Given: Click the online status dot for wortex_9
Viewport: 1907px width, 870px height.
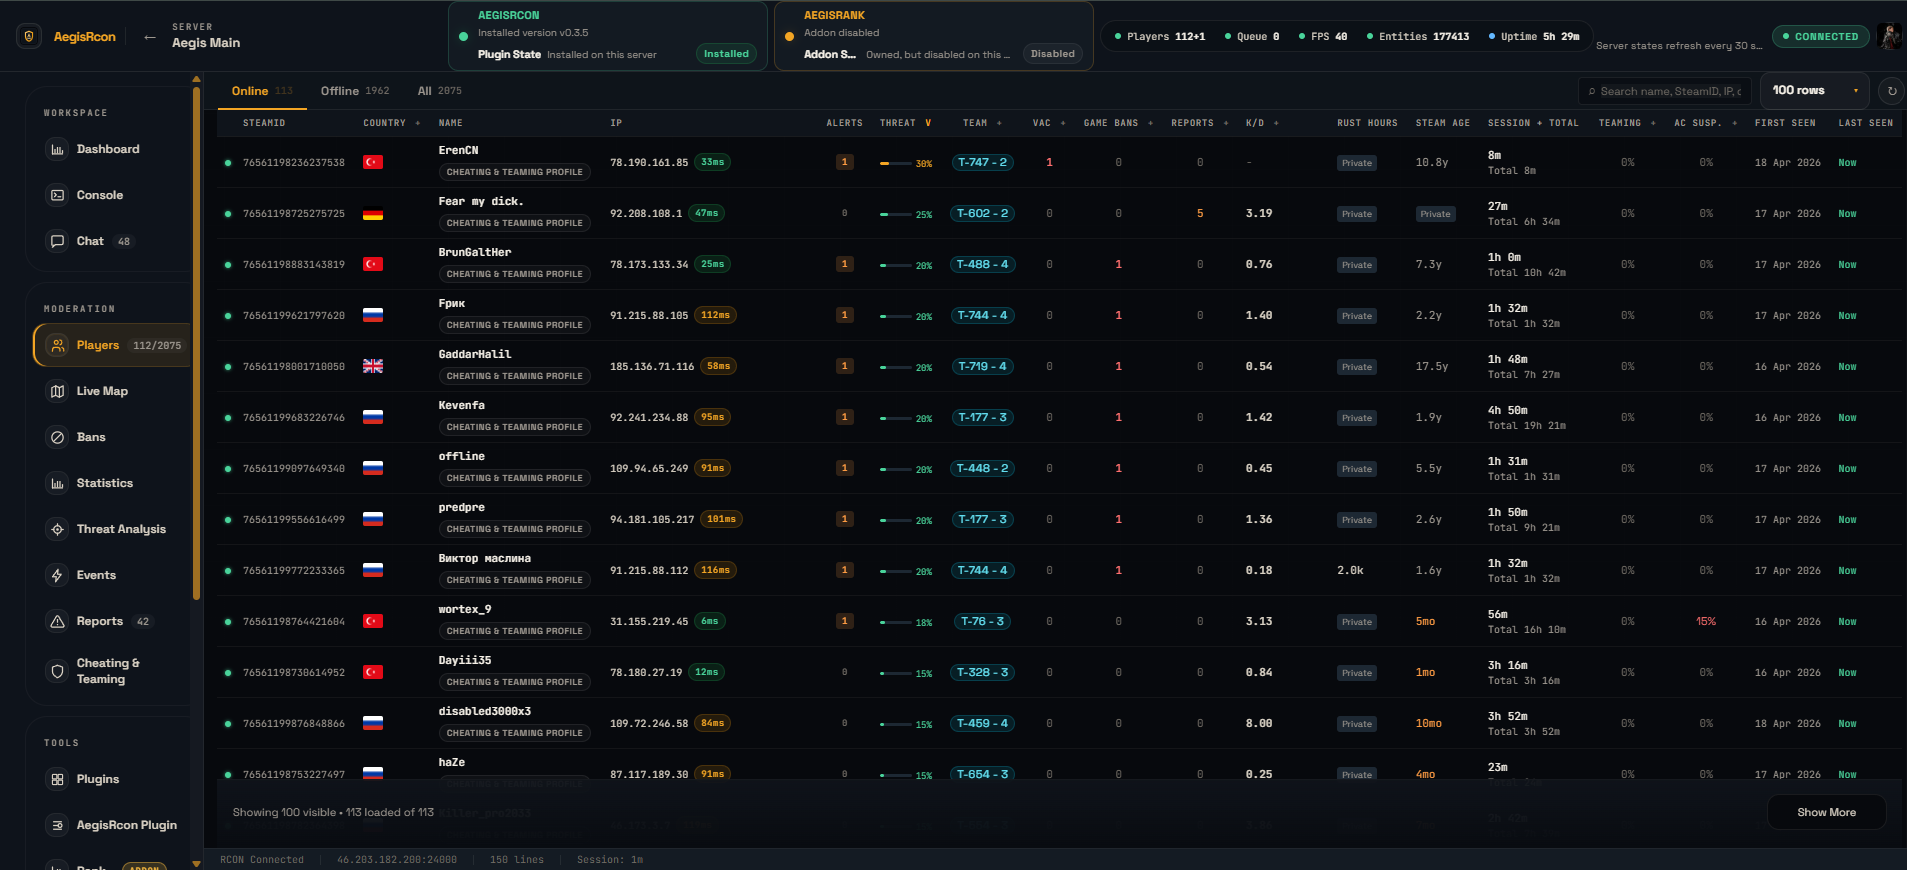Looking at the screenshot, I should click(x=228, y=621).
